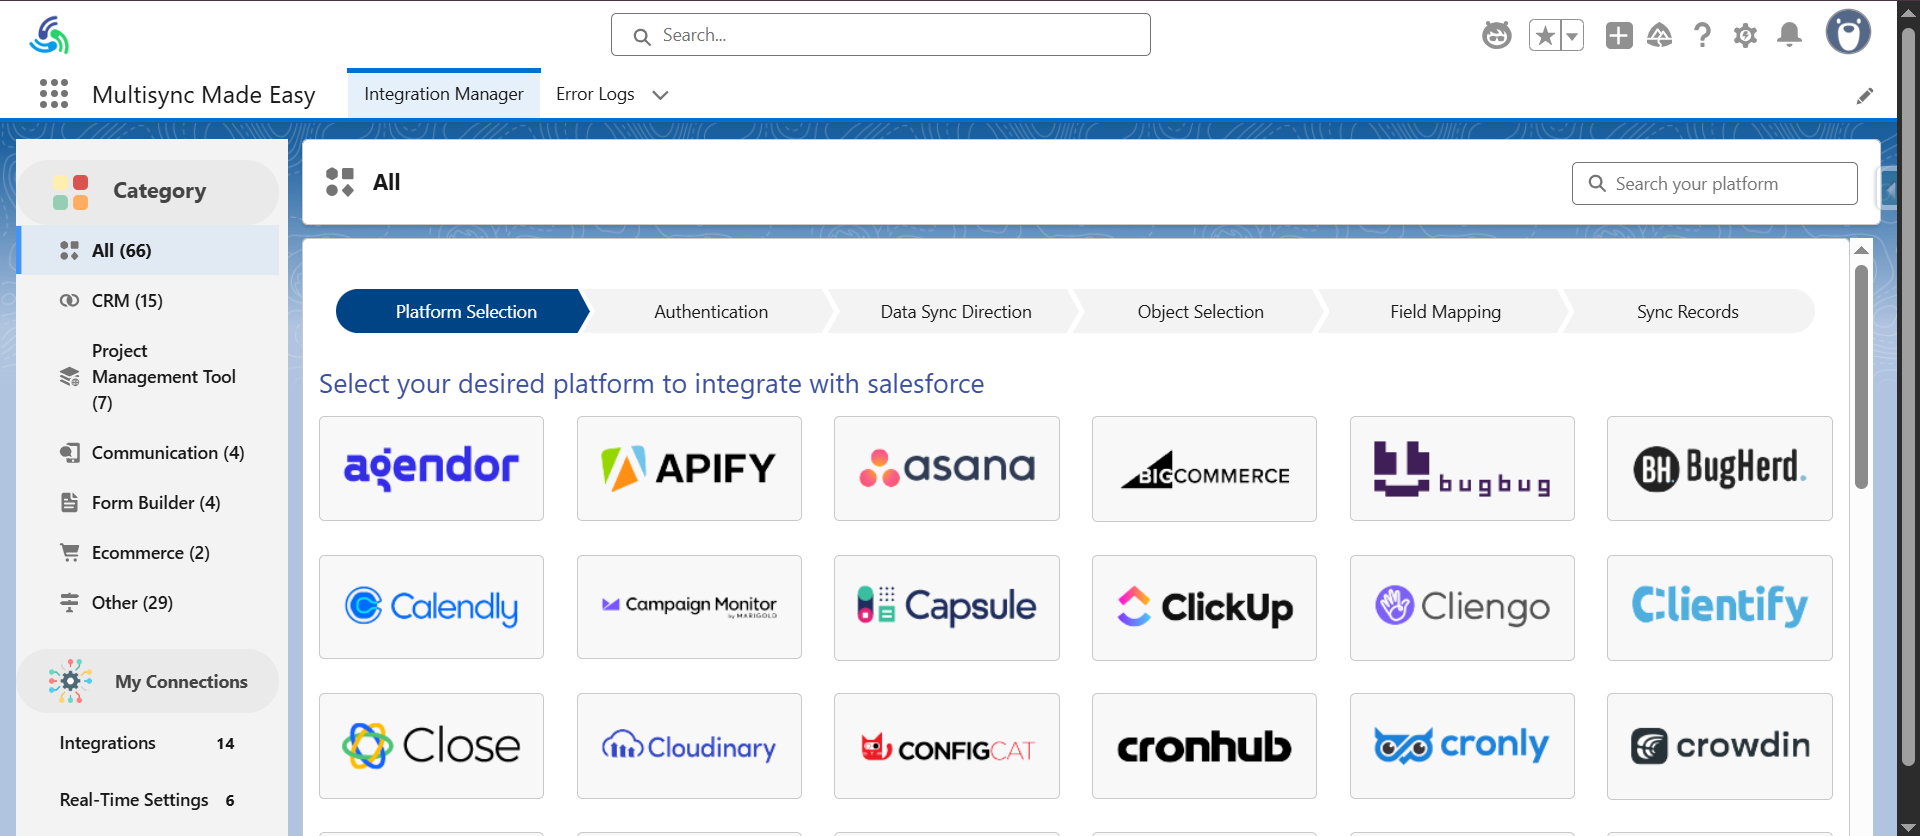Filter by Other (29) category
Image resolution: width=1920 pixels, height=836 pixels.
(148, 603)
